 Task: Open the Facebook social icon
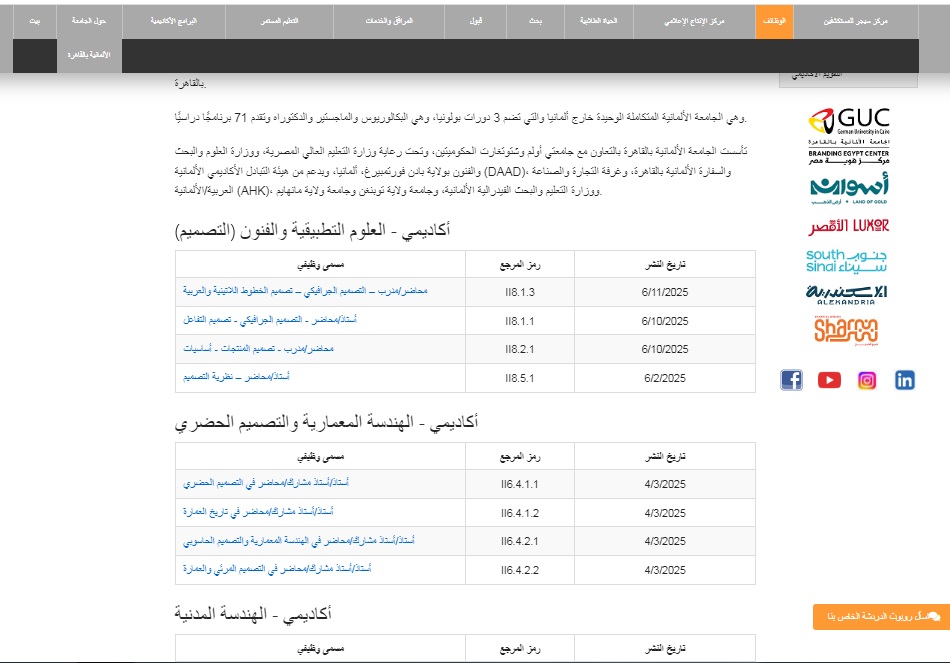click(x=792, y=380)
